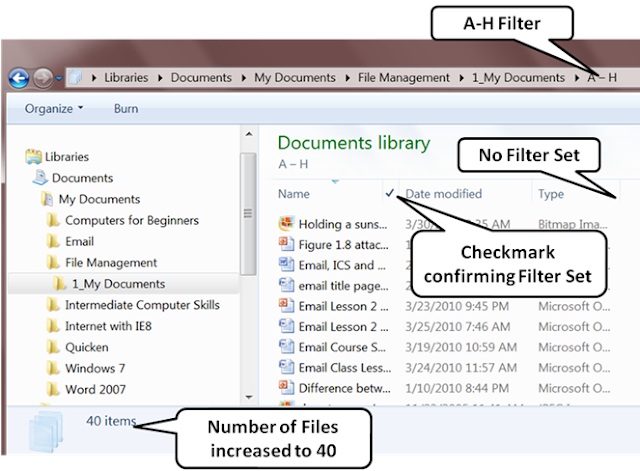Click the Holding a suns... bitmap icon
640x471 pixels.
coord(287,224)
